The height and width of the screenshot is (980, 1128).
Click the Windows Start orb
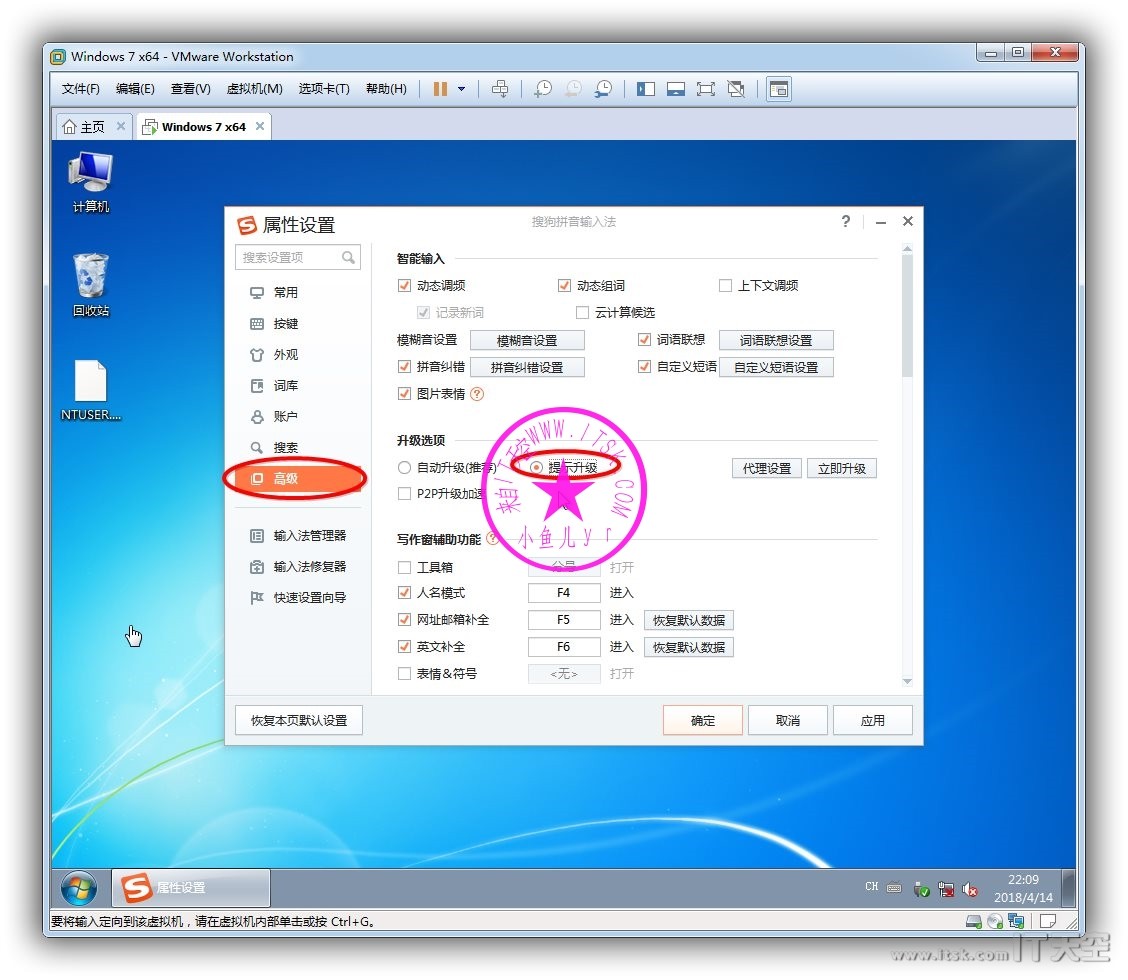[79, 888]
